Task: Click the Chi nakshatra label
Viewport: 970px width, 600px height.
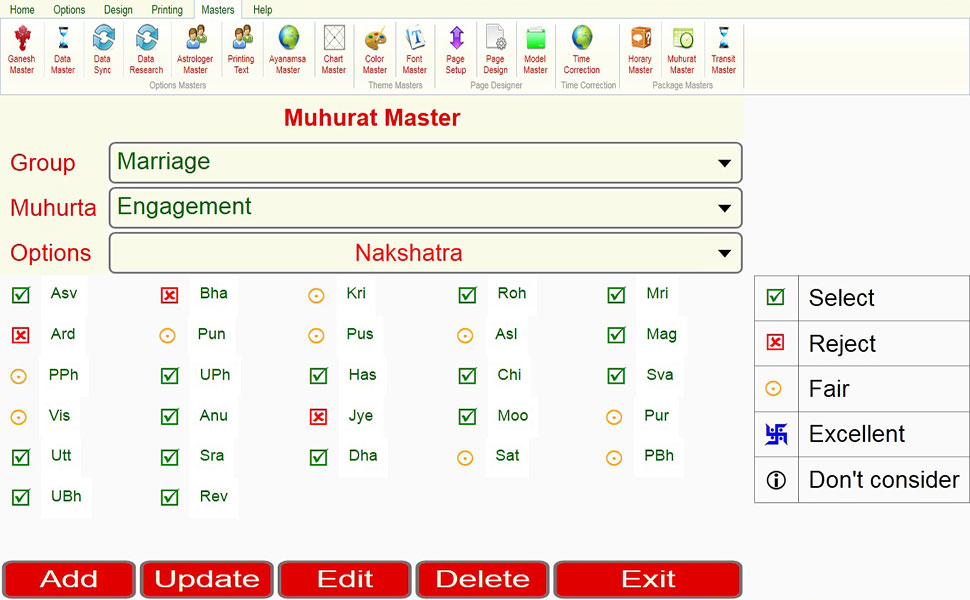Action: [509, 375]
